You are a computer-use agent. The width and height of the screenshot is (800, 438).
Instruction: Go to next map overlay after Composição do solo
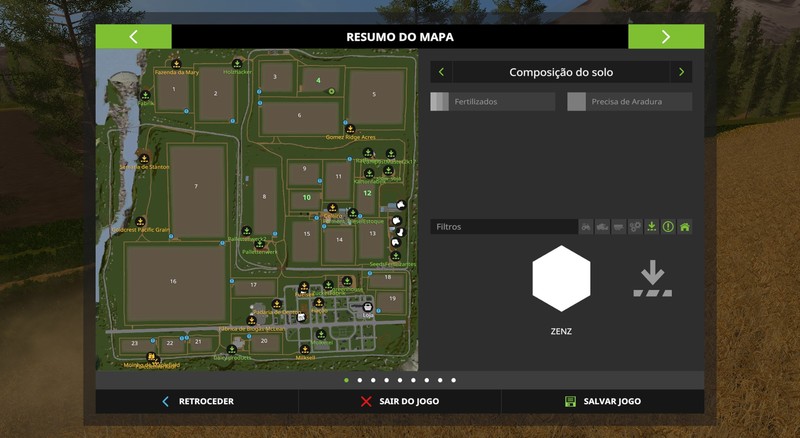[681, 72]
